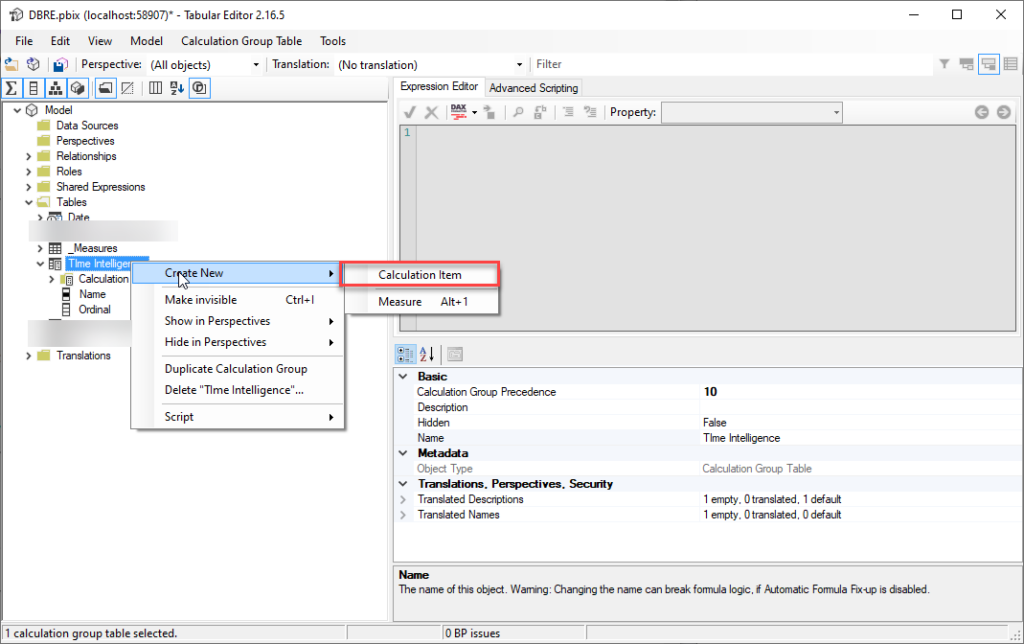Open the Property combo box

[752, 112]
